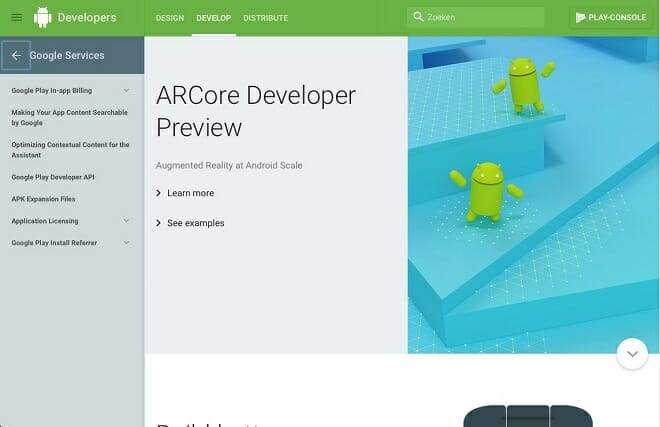Image resolution: width=660 pixels, height=427 pixels.
Task: Click the ARCore Developer Preview heading
Action: point(256,111)
